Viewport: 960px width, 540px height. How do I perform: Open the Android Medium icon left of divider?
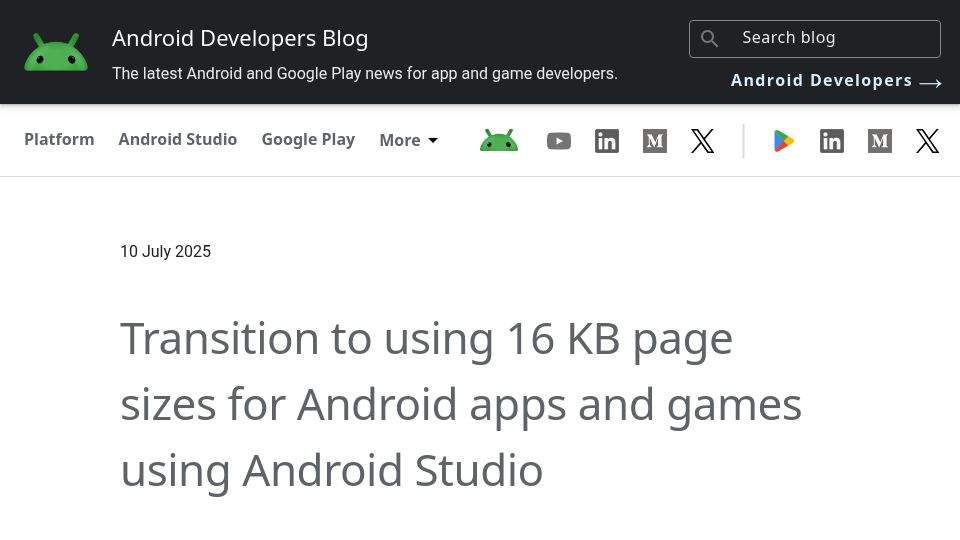pos(654,141)
